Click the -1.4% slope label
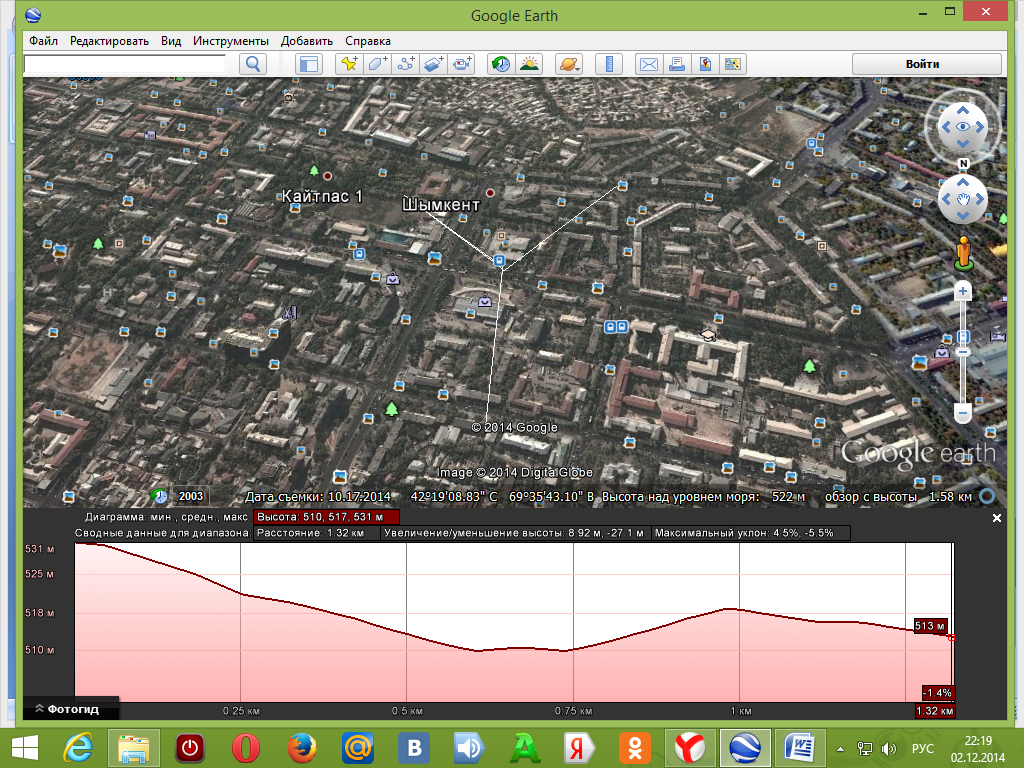This screenshot has height=768, width=1024. tap(938, 693)
